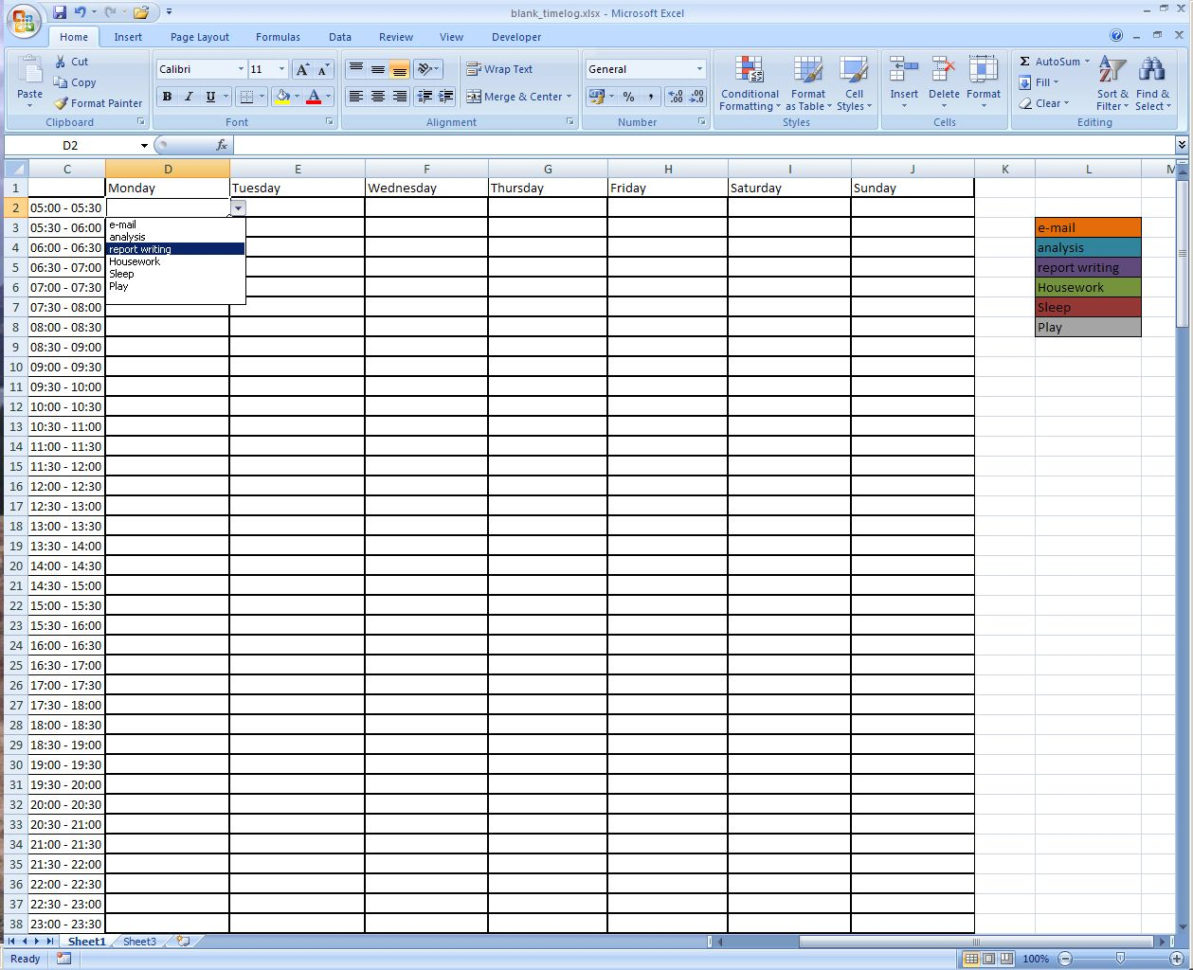Switch to the Formulas ribbon tab
Screen dimensions: 1193x970
[278, 37]
